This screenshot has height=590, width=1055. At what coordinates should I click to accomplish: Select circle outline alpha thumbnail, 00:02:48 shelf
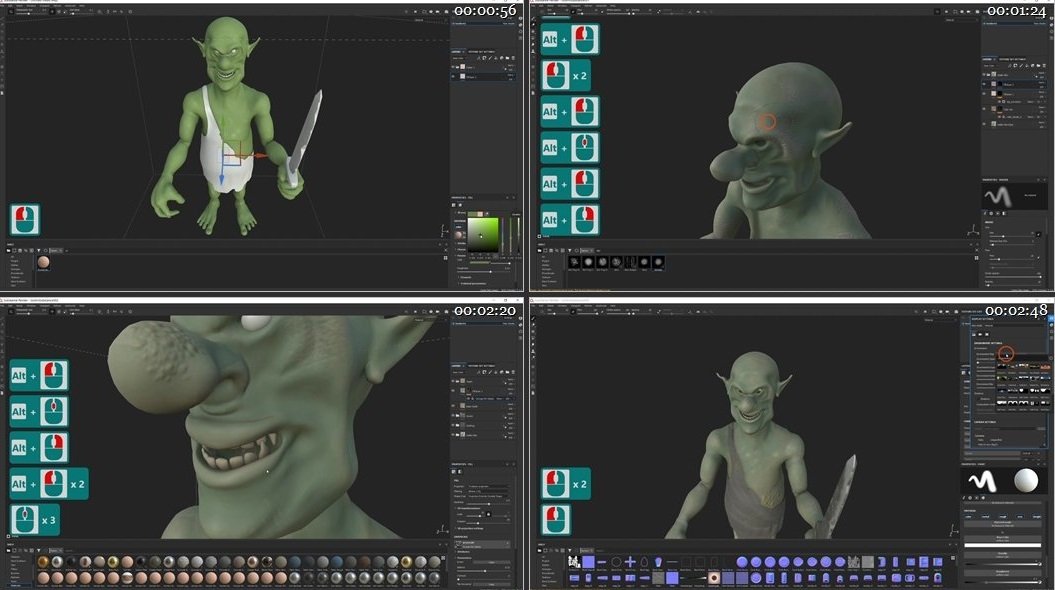(x=616, y=562)
